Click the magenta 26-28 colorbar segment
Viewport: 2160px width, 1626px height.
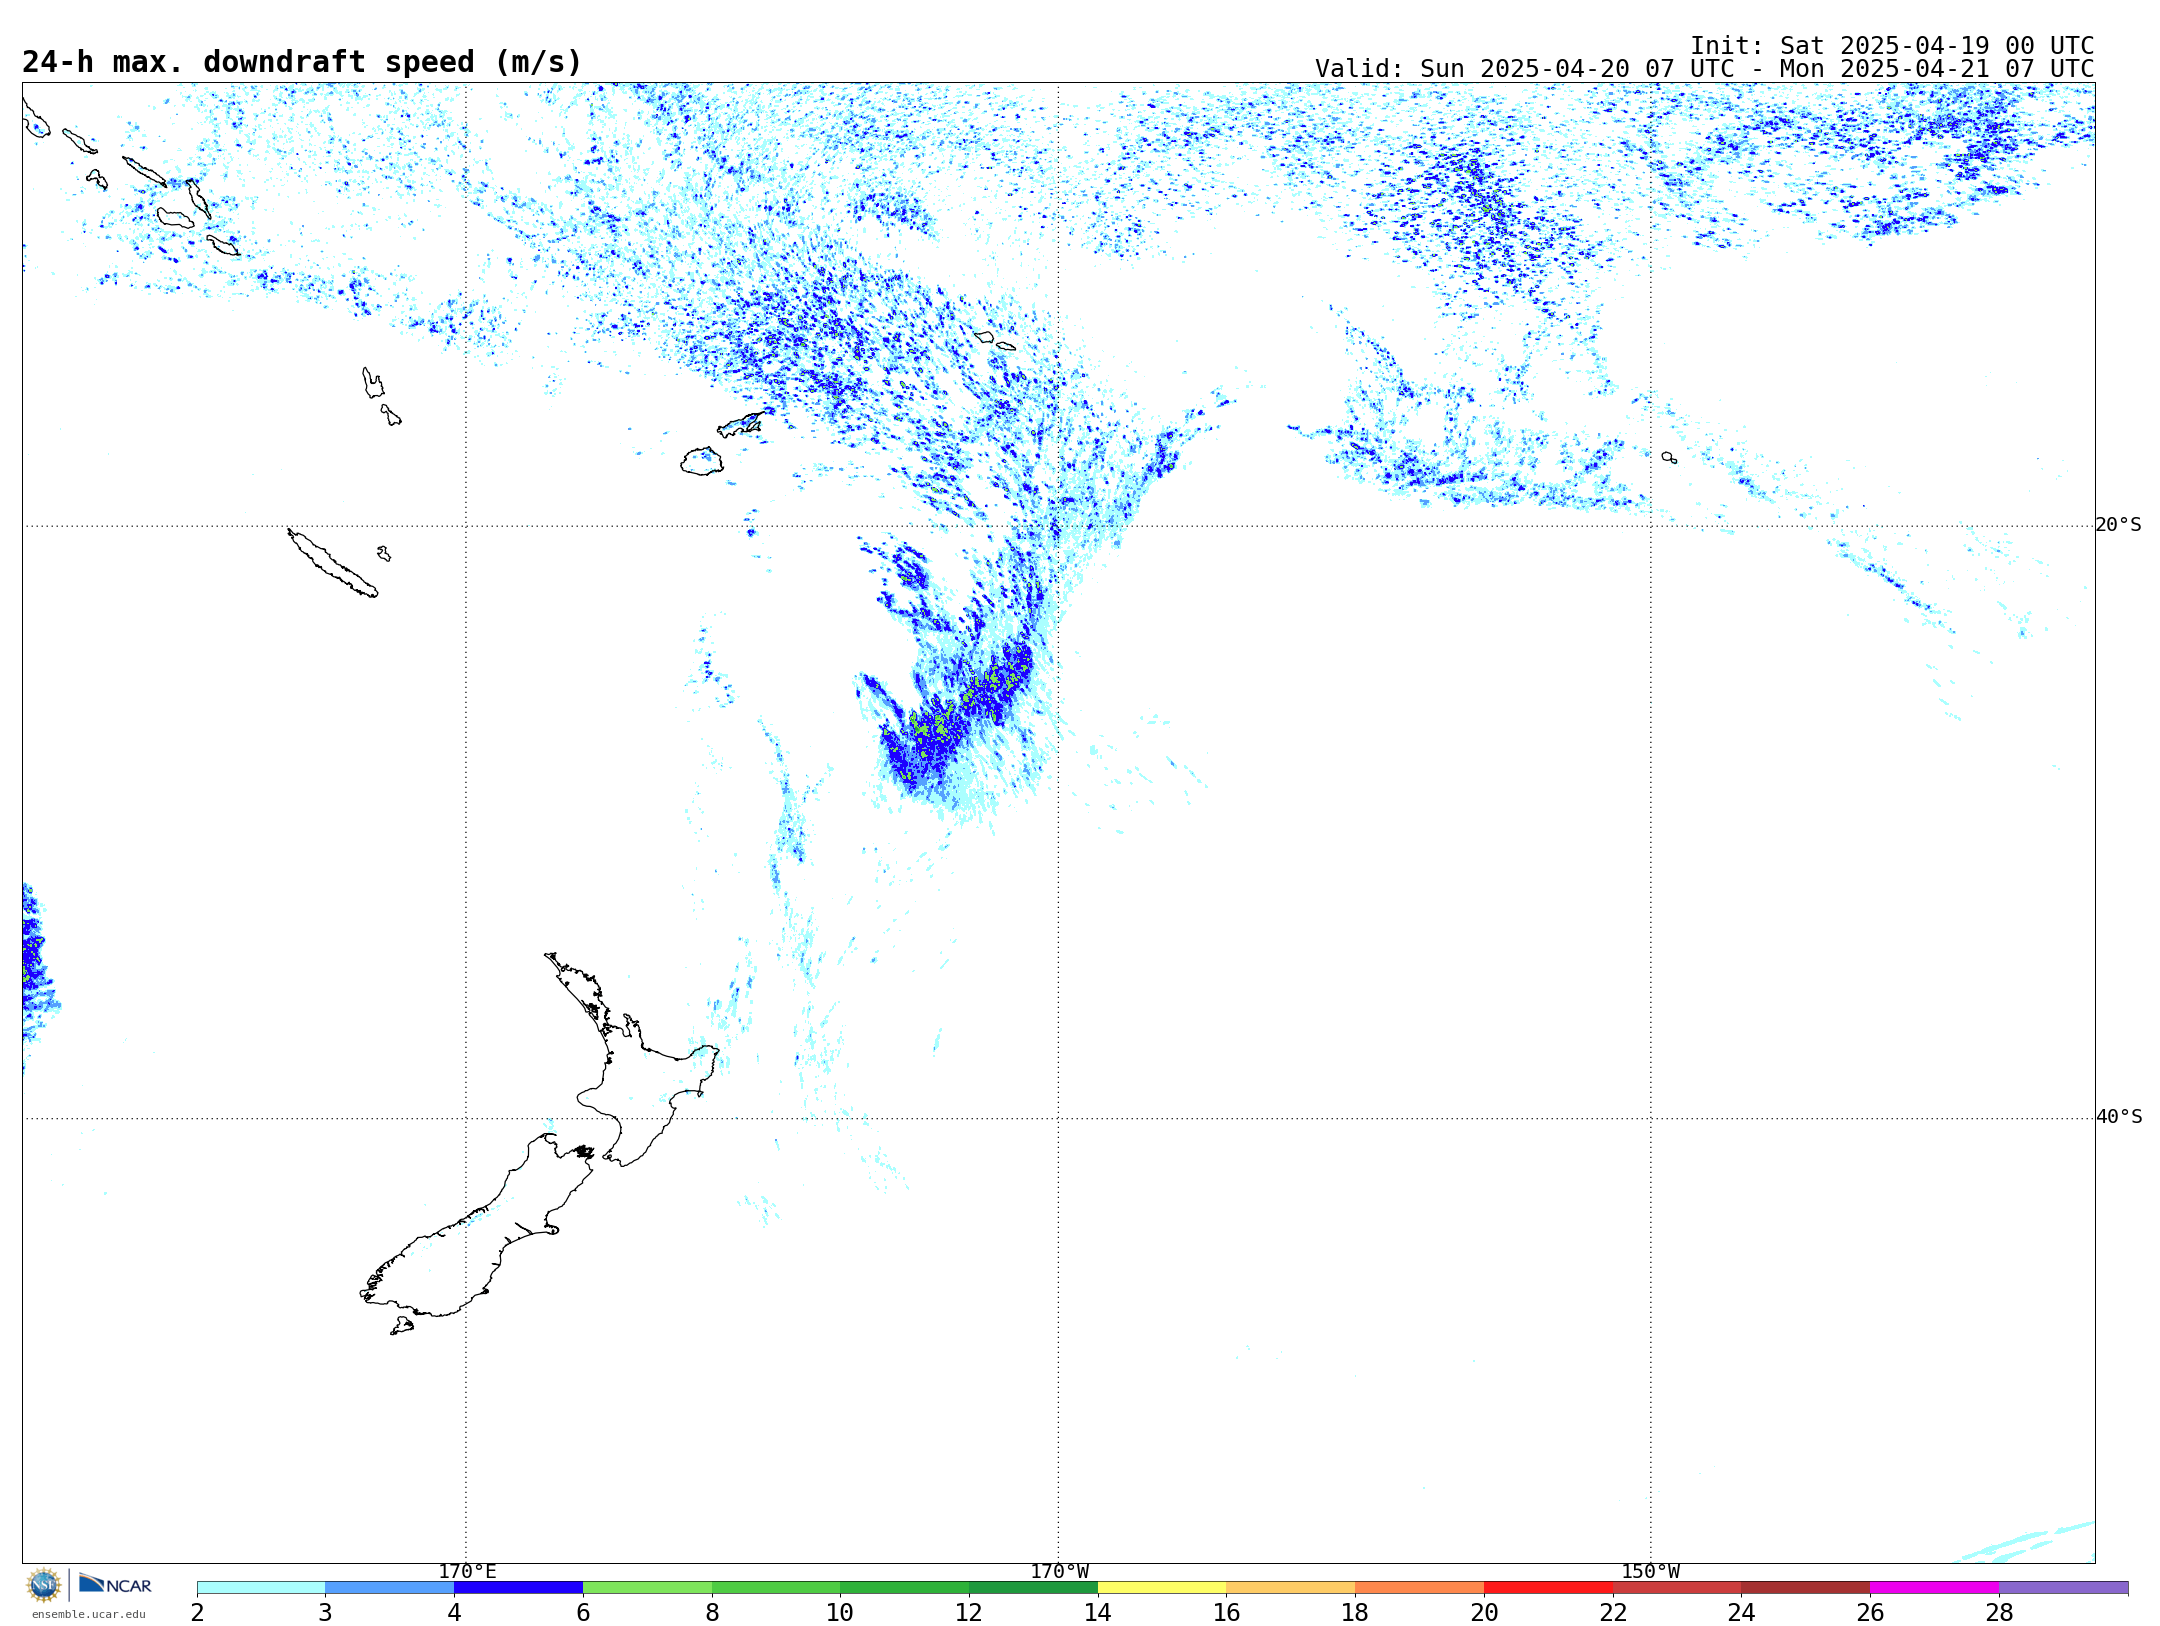1934,1588
